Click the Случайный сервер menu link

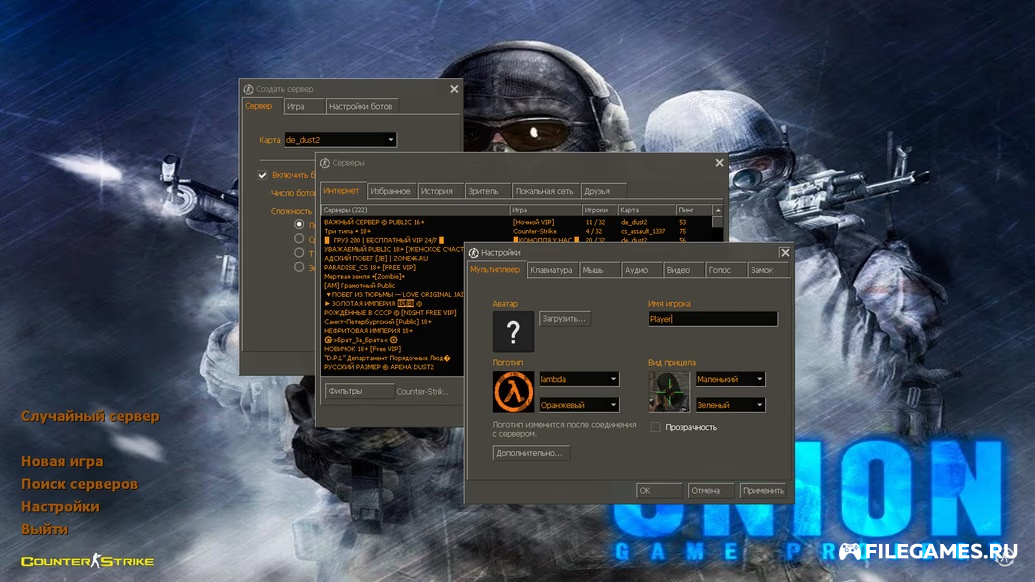click(90, 416)
